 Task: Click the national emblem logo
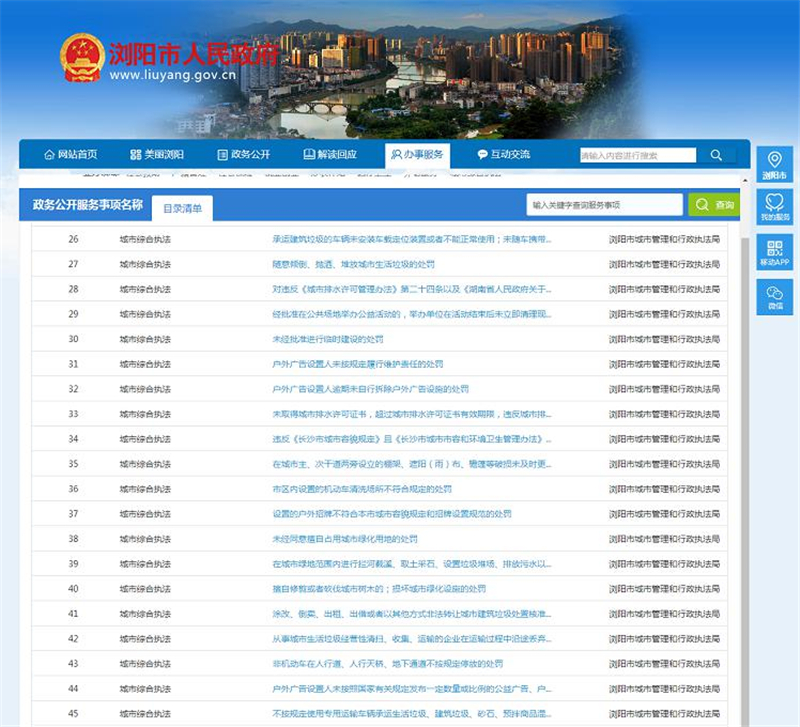click(x=82, y=58)
